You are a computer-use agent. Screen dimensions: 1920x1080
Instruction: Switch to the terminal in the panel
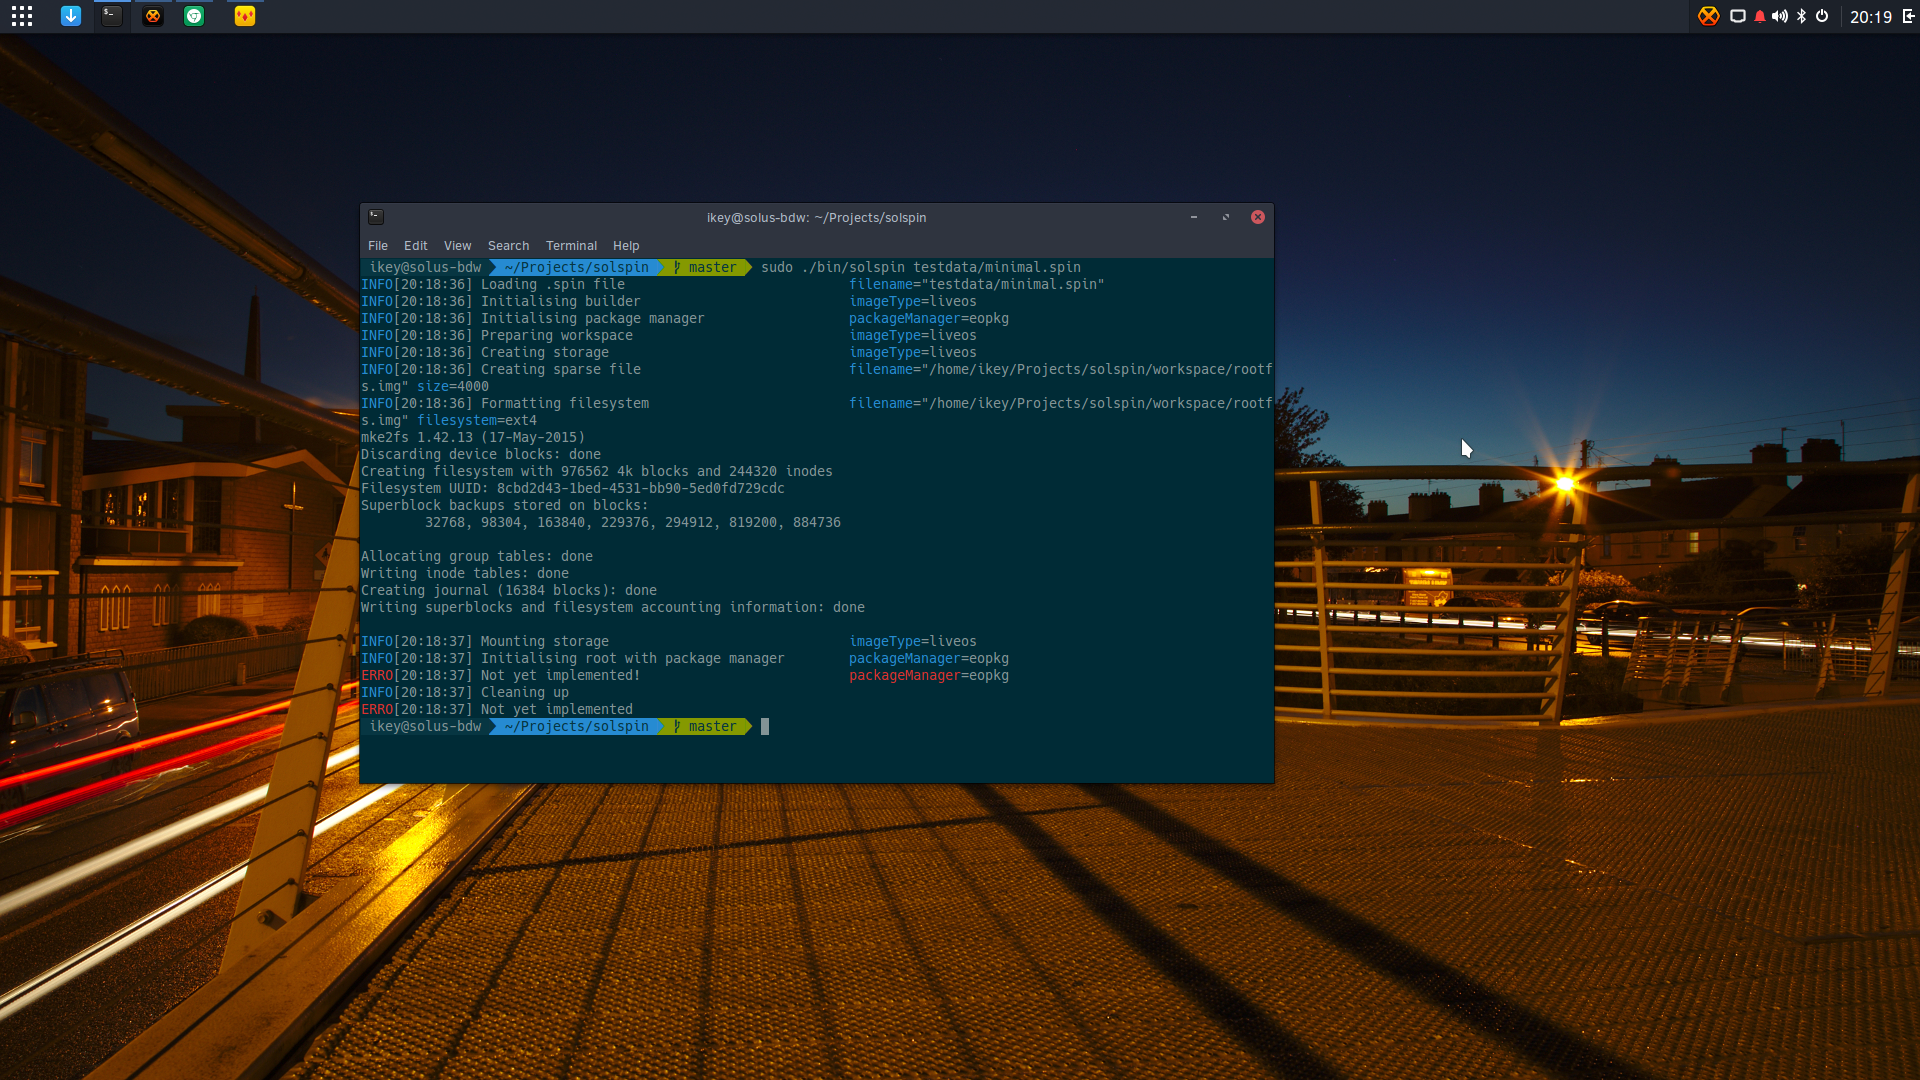pyautogui.click(x=112, y=16)
